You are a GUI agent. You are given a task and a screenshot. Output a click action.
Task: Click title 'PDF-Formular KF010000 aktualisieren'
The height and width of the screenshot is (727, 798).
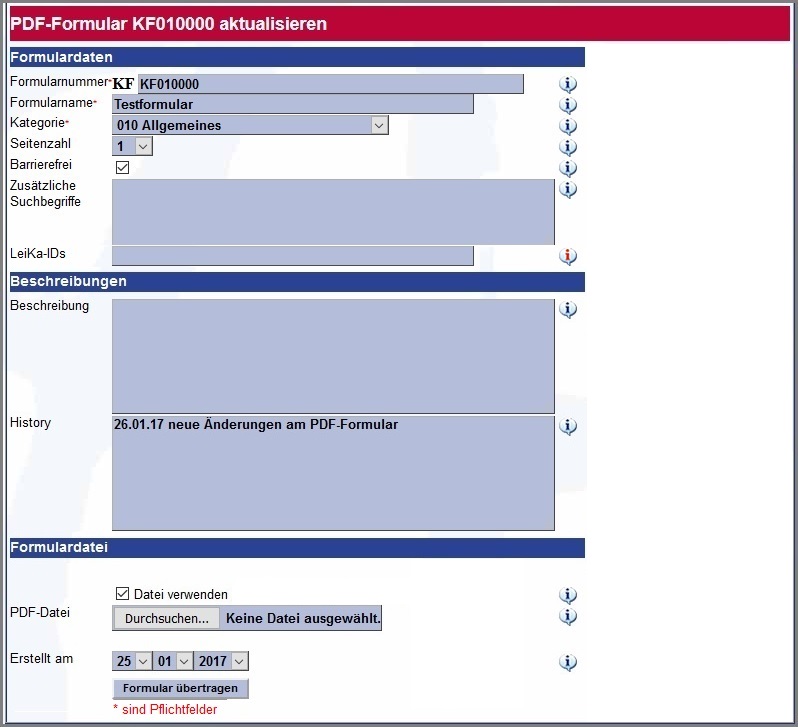(x=168, y=24)
